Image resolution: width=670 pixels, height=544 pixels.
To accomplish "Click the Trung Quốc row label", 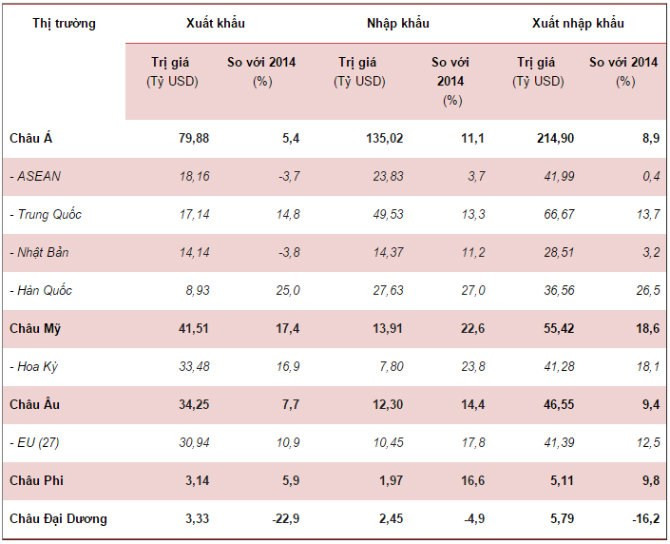I will pyautogui.click(x=45, y=215).
